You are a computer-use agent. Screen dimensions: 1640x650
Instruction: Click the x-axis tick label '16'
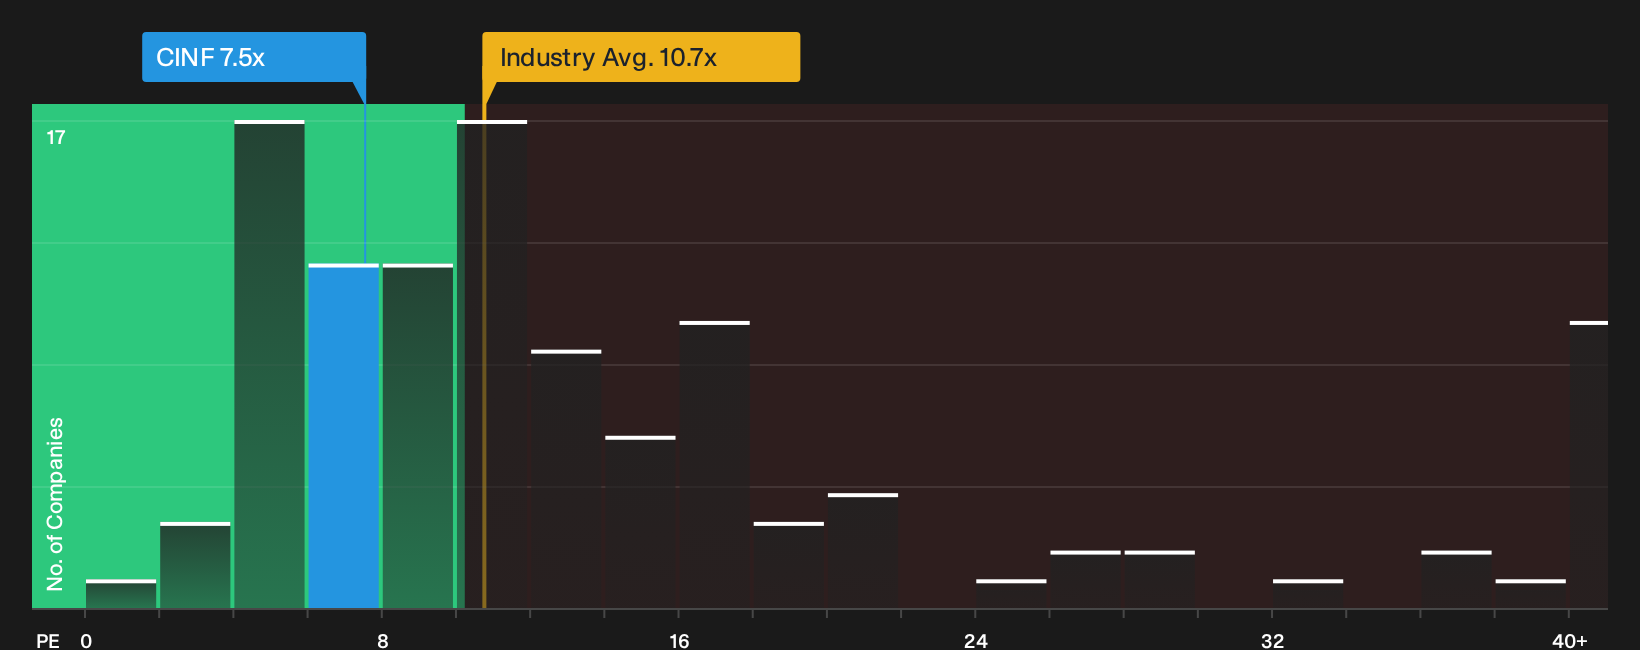(x=679, y=641)
